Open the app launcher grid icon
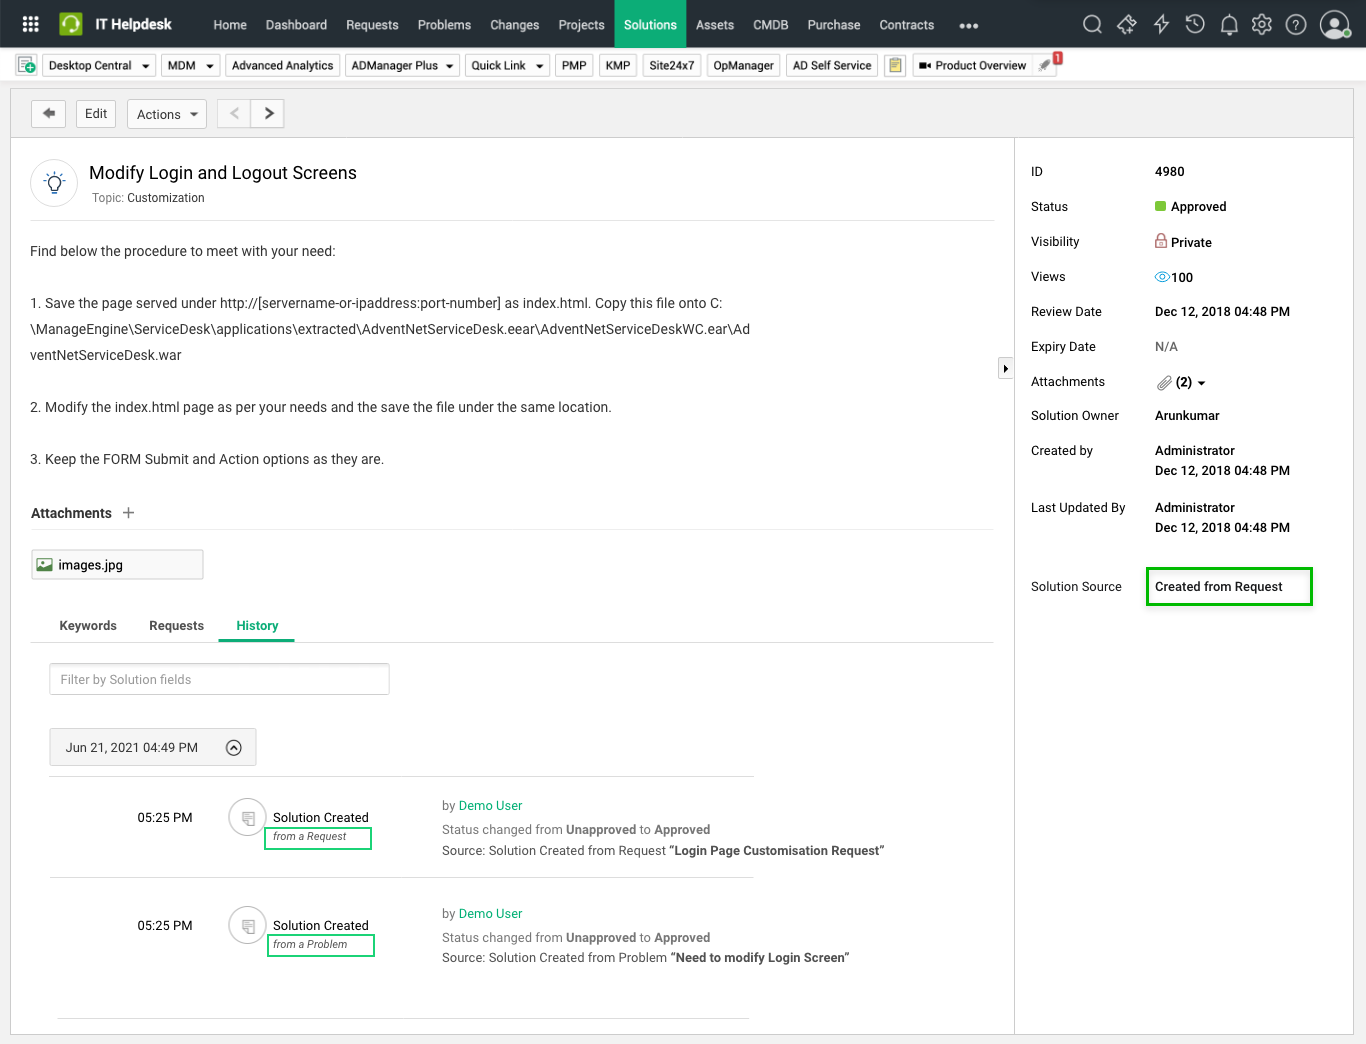 coord(31,24)
